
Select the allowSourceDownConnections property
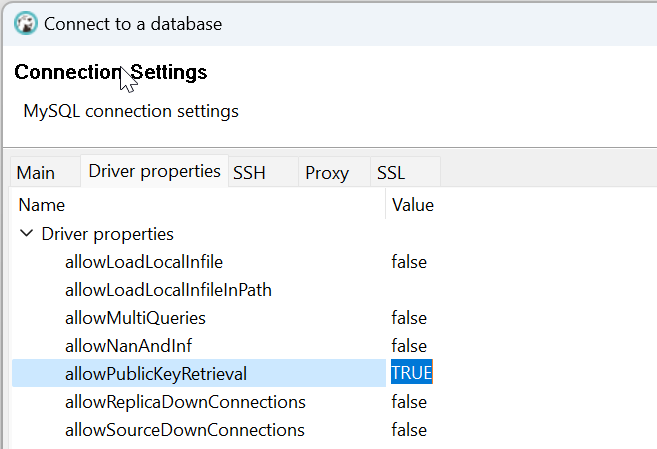click(184, 430)
